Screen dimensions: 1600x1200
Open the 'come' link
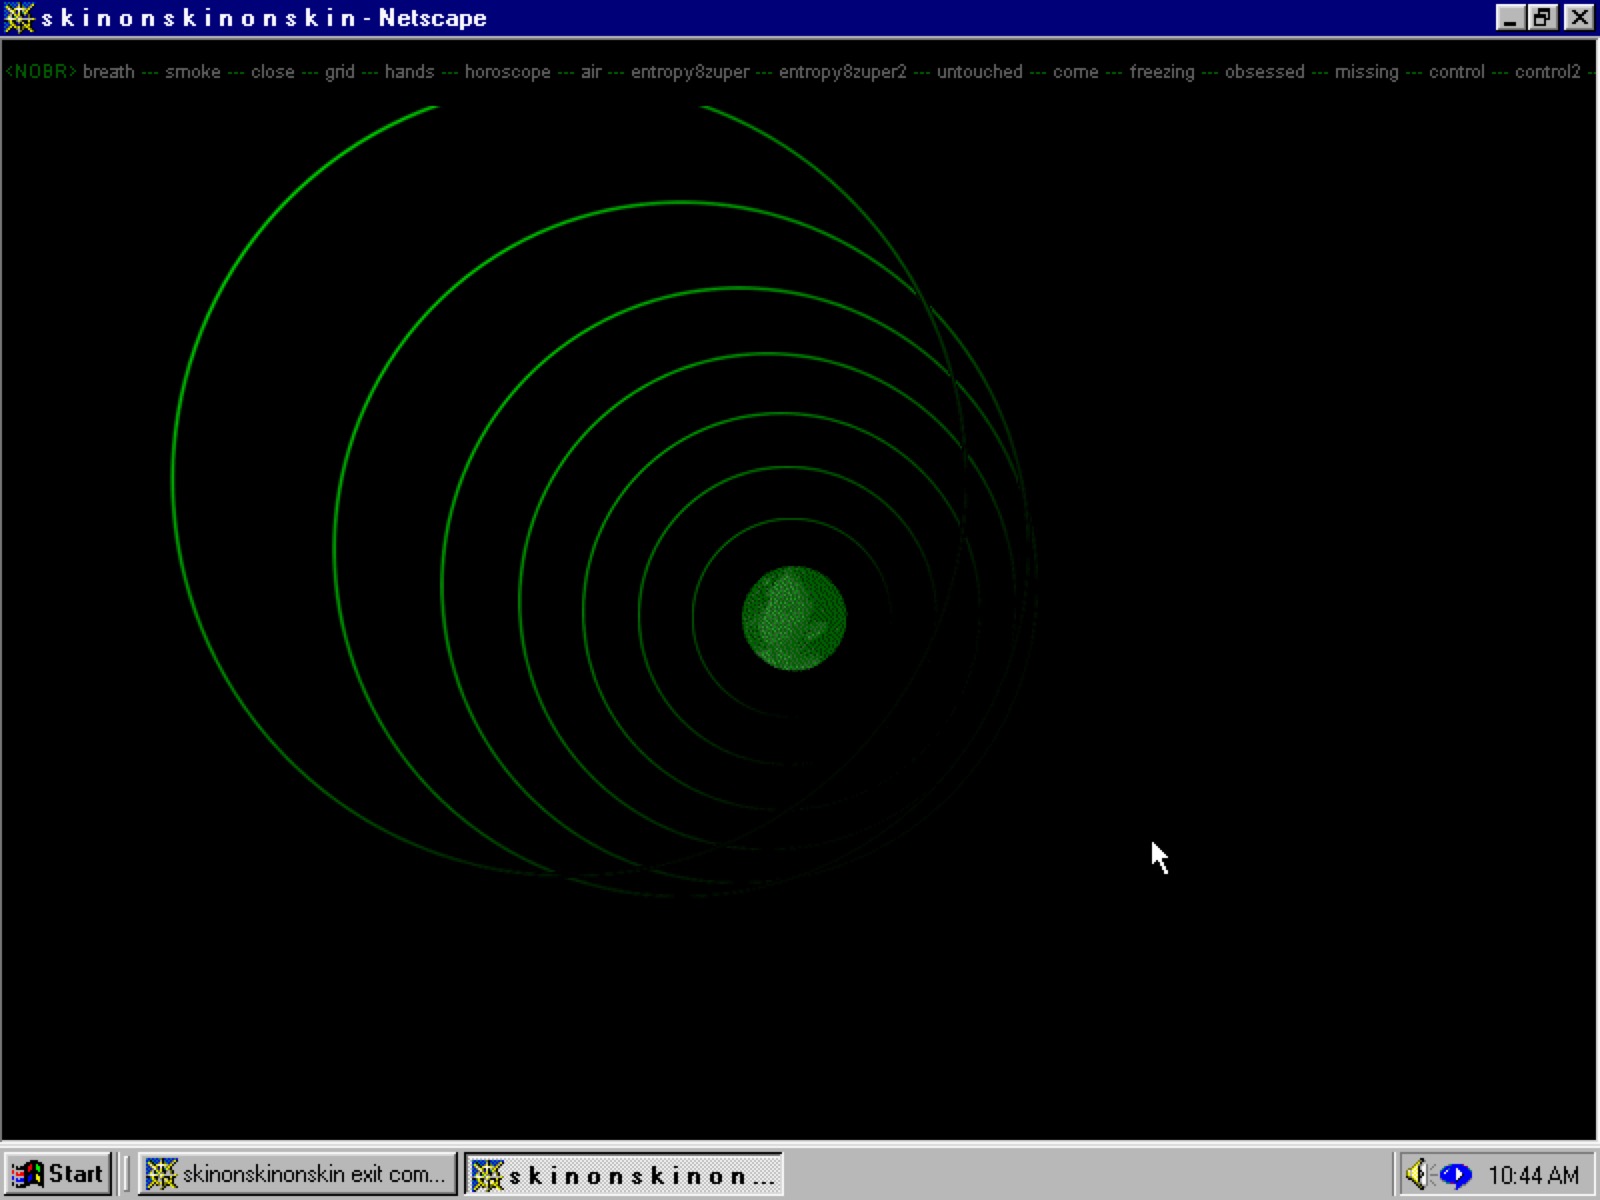coord(1075,72)
